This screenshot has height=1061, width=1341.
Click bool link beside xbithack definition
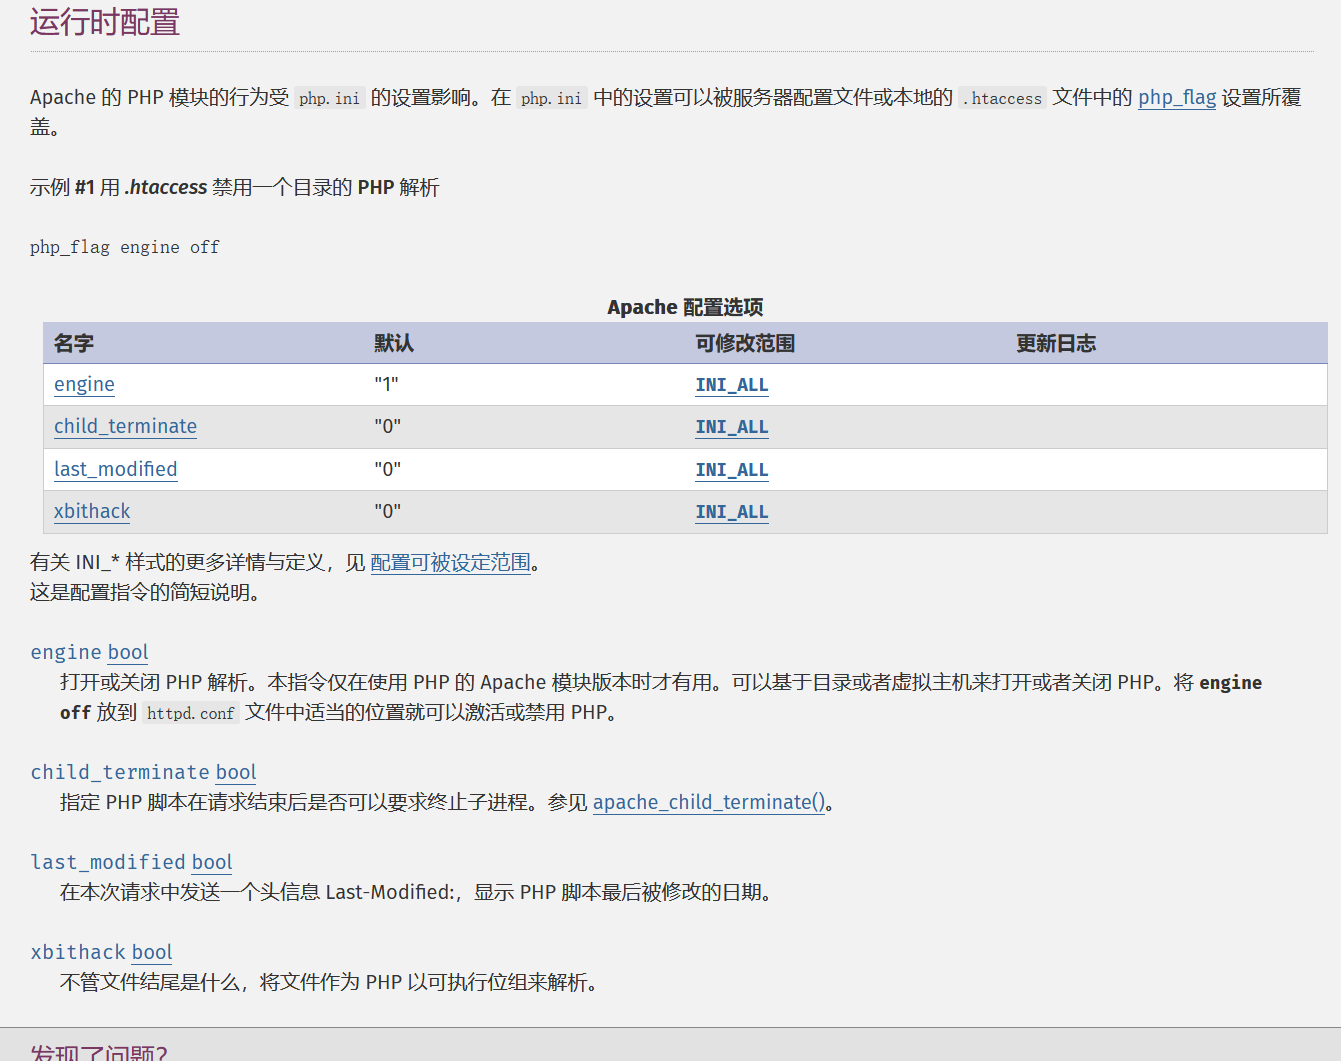(x=152, y=952)
